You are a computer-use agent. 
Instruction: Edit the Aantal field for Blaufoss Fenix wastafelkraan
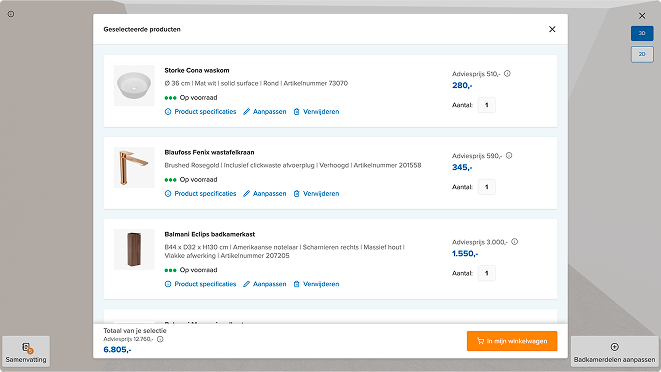(x=486, y=187)
